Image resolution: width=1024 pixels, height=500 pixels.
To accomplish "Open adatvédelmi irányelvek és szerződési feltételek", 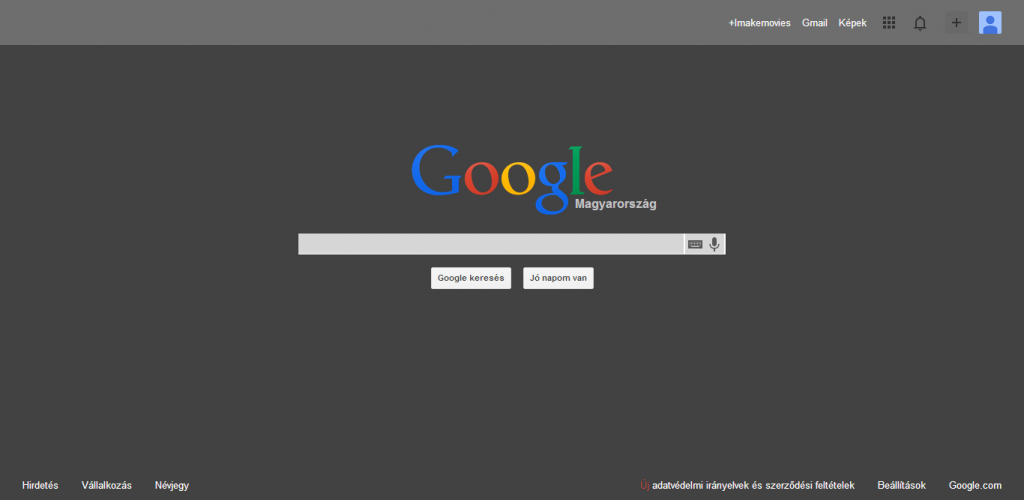I will 754,486.
